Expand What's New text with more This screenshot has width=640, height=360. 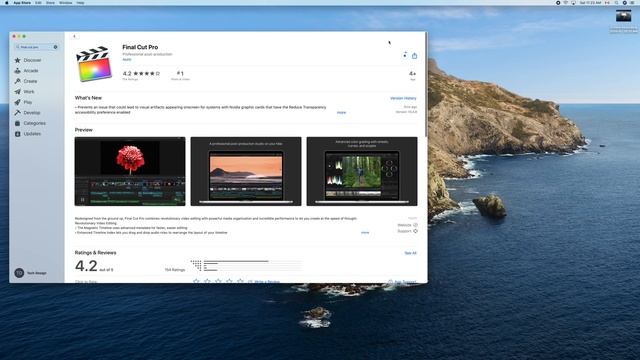[341, 112]
